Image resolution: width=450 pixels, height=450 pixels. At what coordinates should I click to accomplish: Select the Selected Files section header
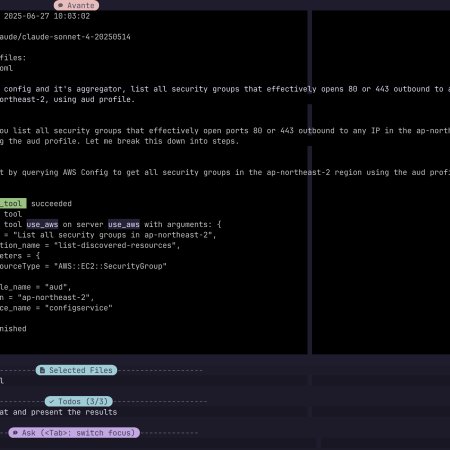76,370
